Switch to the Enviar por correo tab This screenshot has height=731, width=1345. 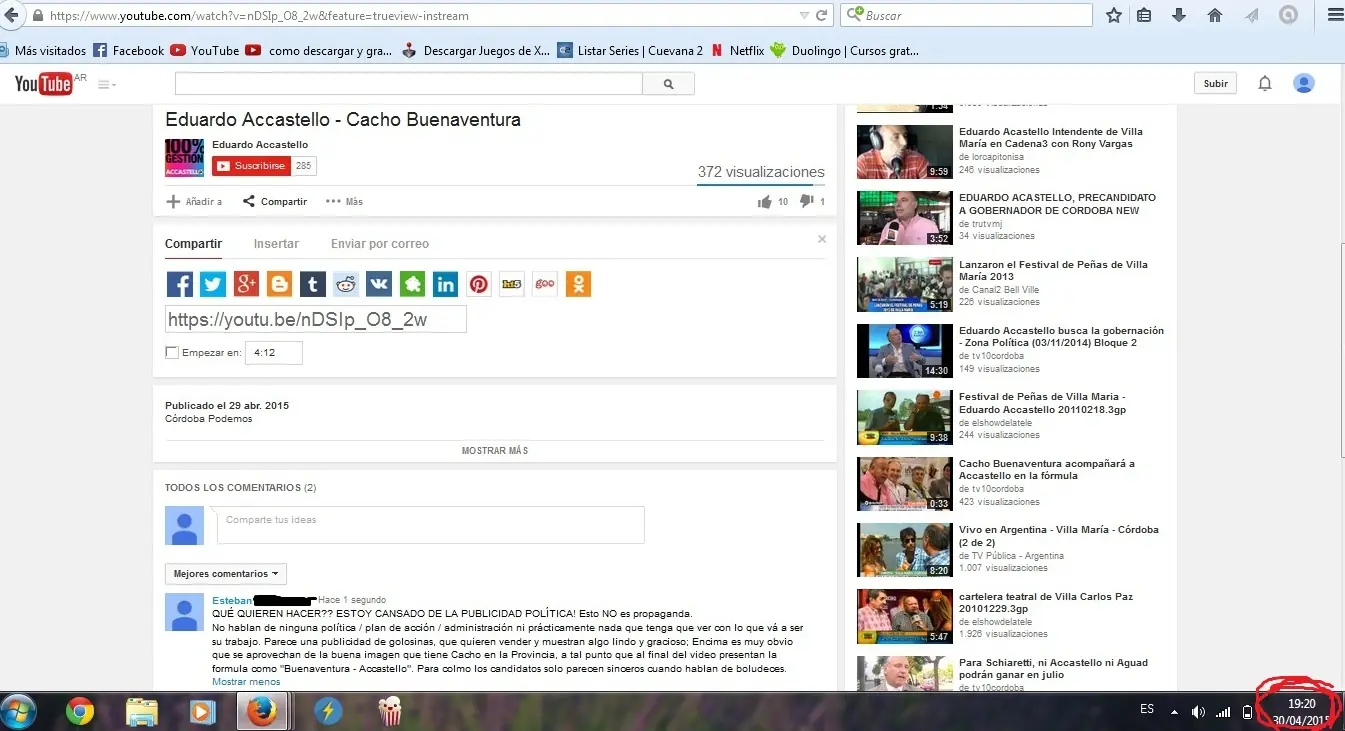coord(380,244)
